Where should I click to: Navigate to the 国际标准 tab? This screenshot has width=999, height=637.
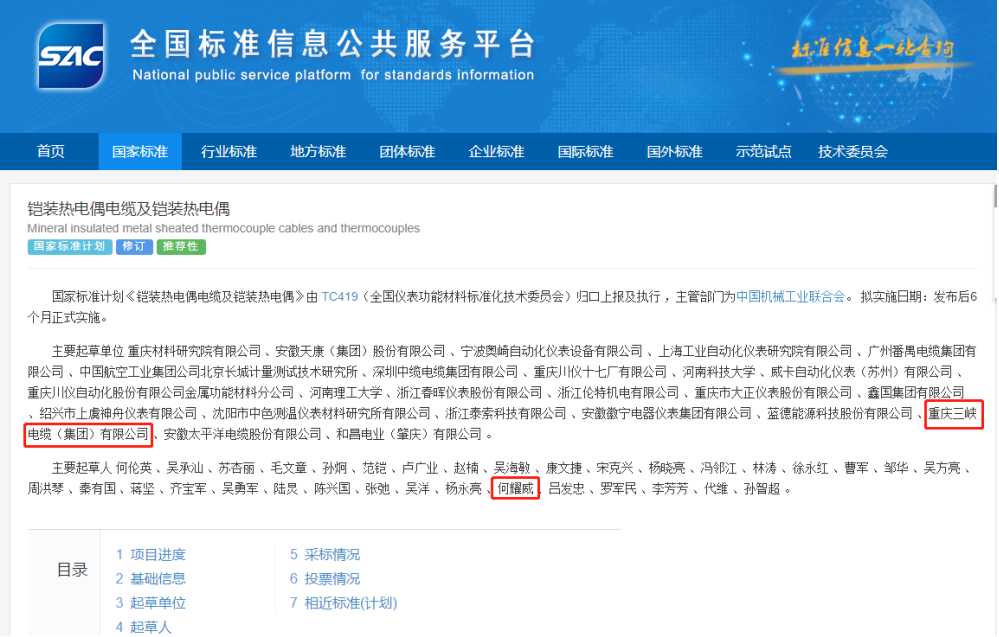586,152
